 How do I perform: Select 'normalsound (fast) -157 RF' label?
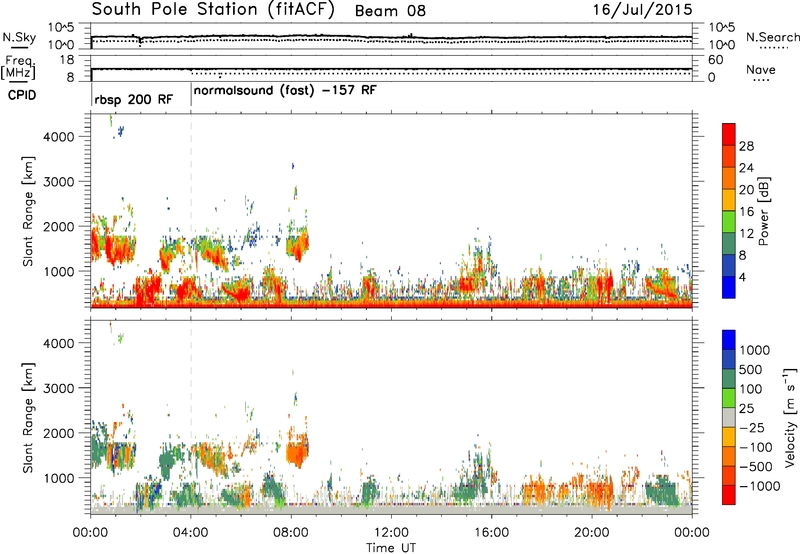[285, 91]
